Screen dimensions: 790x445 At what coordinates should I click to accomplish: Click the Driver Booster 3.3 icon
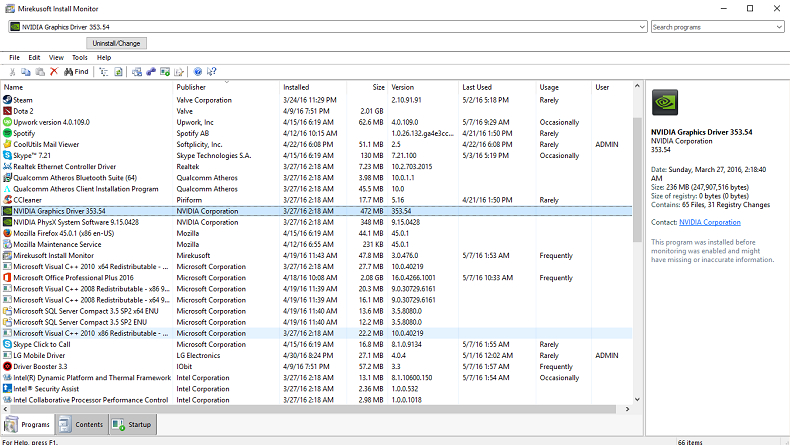[x=8, y=366]
